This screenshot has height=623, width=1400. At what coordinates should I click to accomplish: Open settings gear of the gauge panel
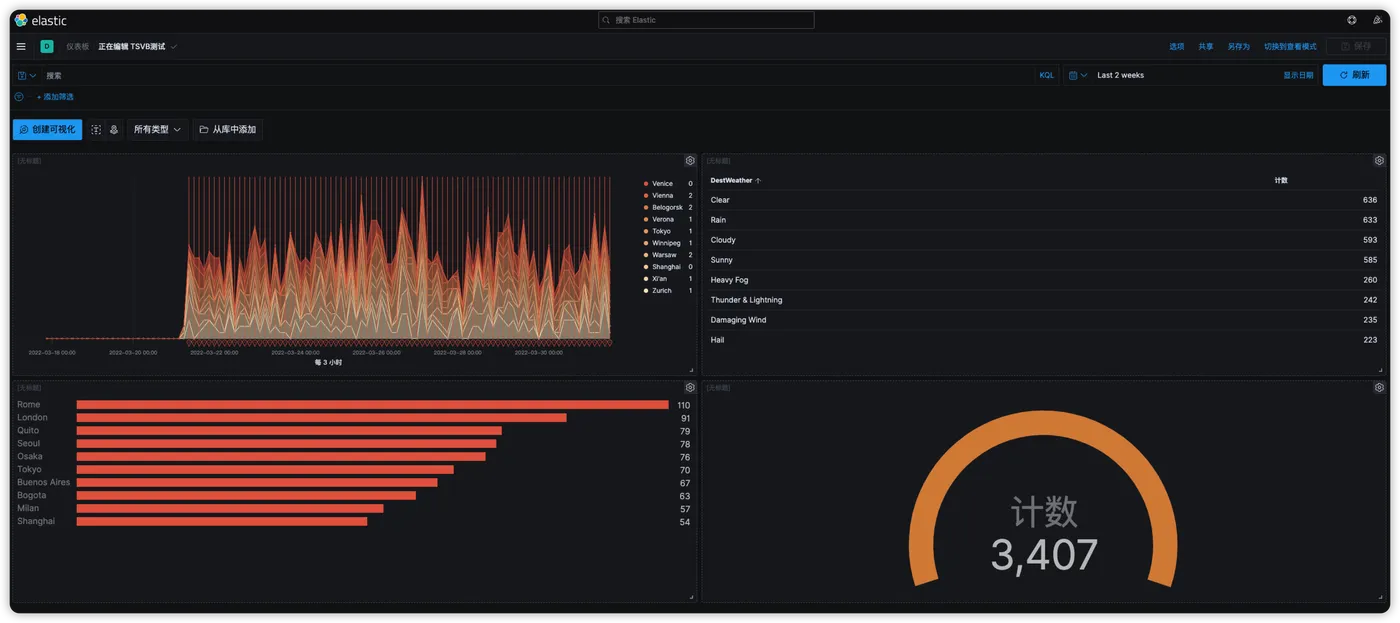[x=1379, y=388]
